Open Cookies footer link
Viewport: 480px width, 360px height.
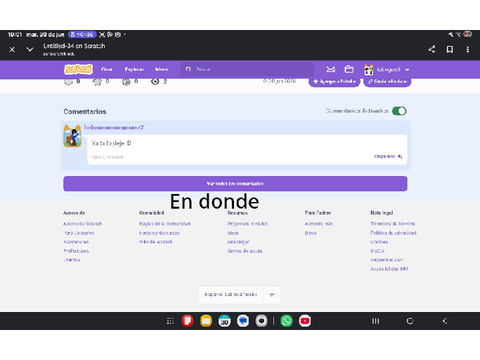[x=379, y=242]
